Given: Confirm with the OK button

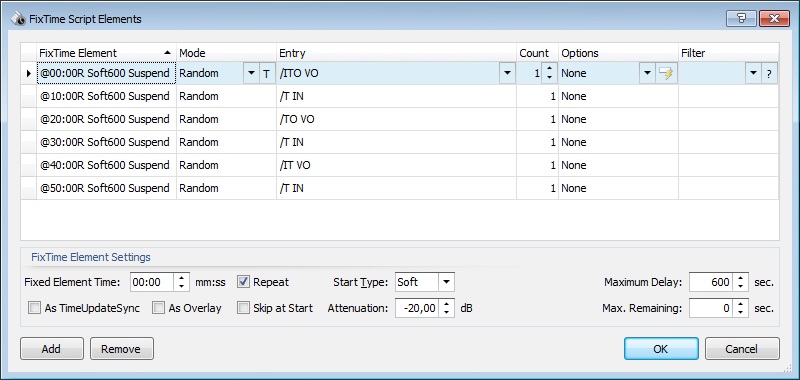Looking at the screenshot, I should coord(661,349).
